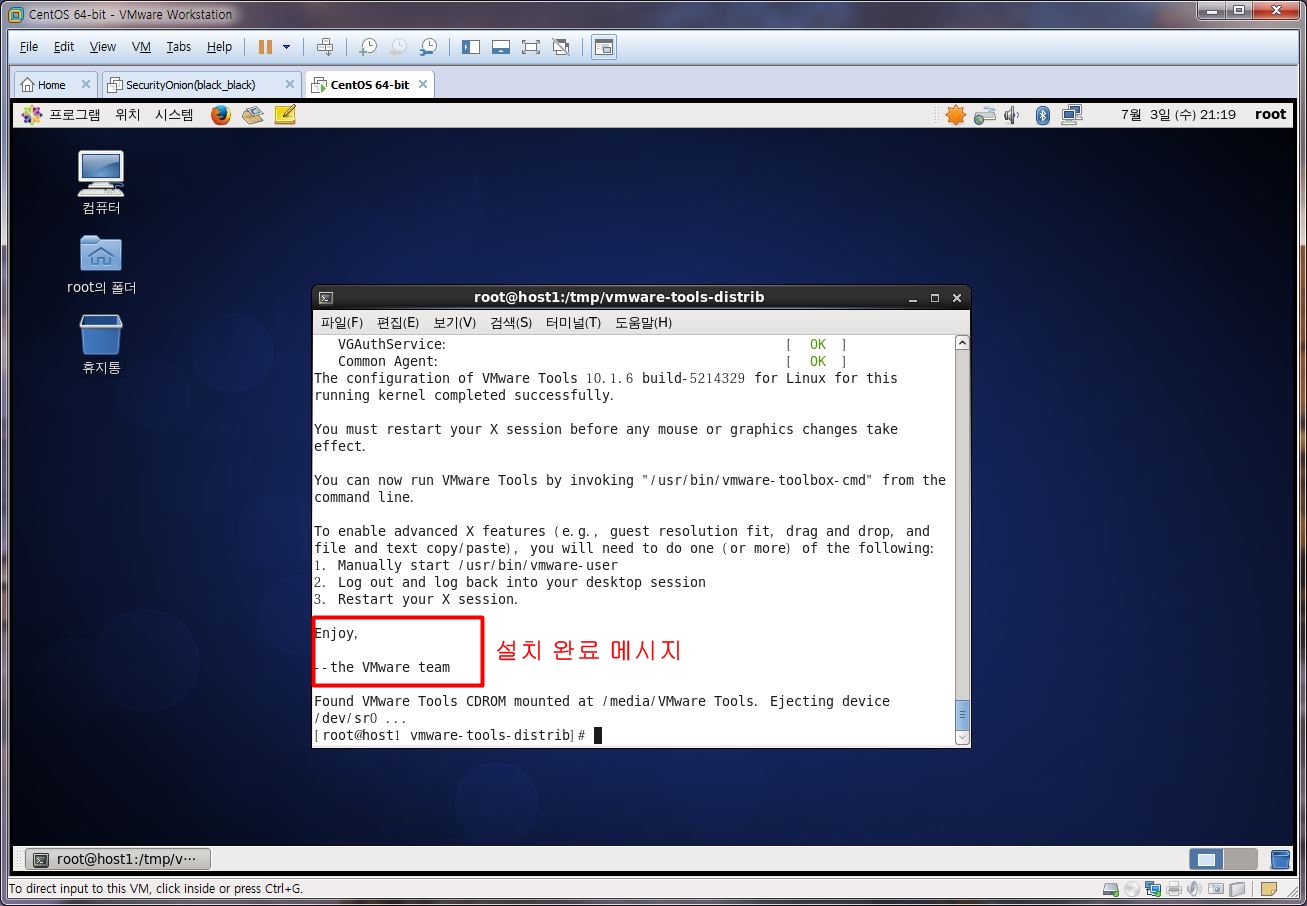Expand the power options dropdown arrow
The image size is (1307, 906).
[286, 47]
